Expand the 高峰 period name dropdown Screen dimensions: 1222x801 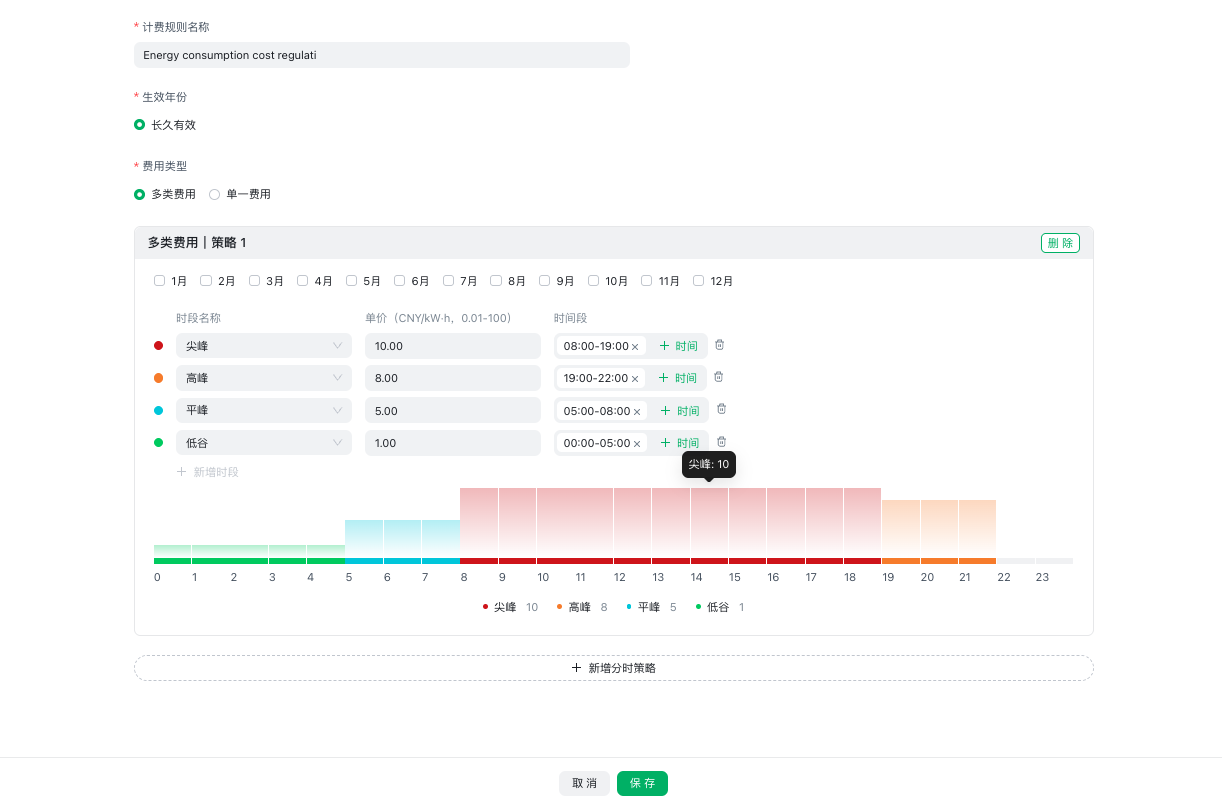click(x=264, y=378)
